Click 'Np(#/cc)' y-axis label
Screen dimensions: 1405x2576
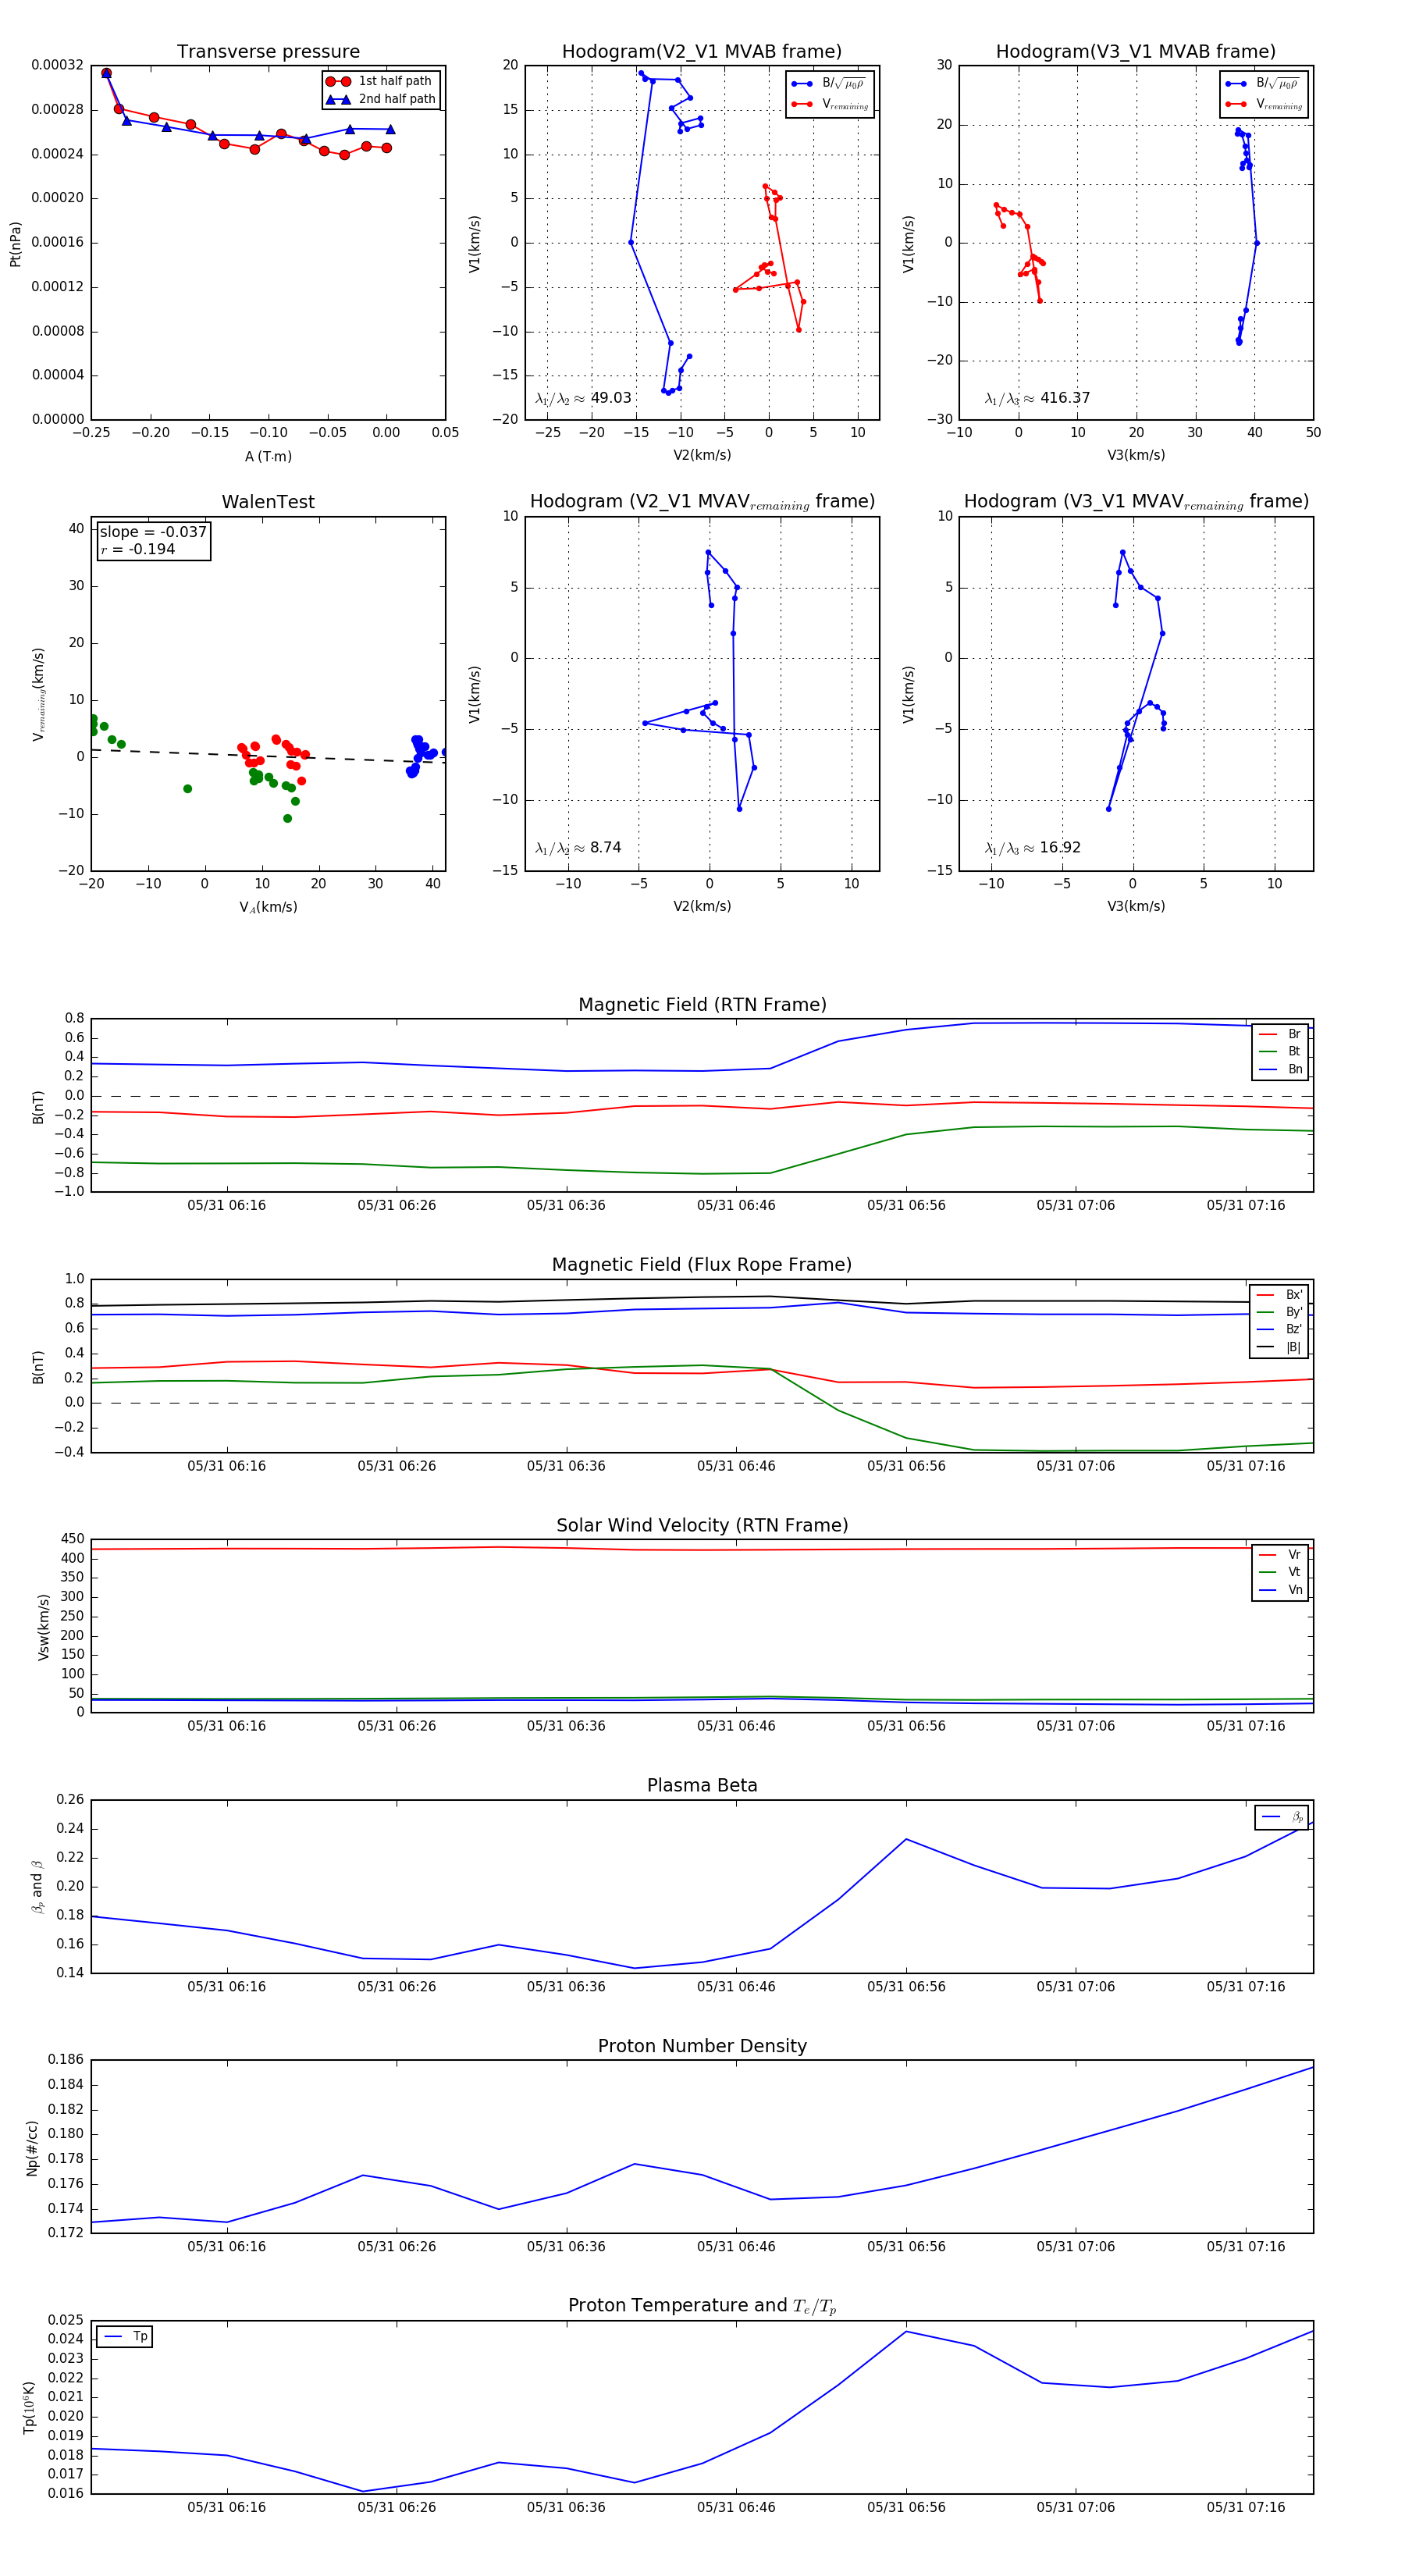32,2147
